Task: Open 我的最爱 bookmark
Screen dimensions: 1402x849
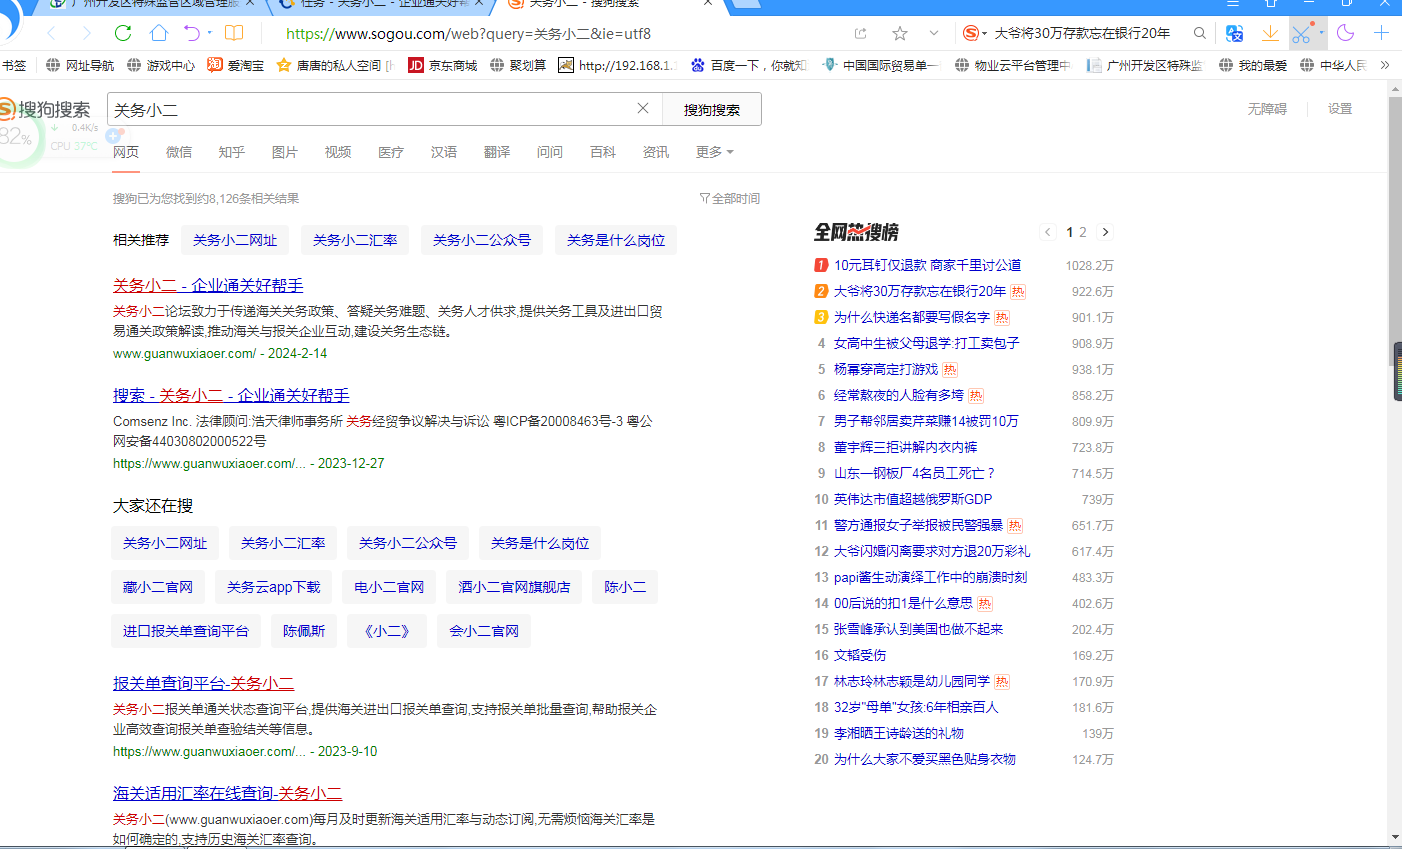Action: pos(1253,65)
